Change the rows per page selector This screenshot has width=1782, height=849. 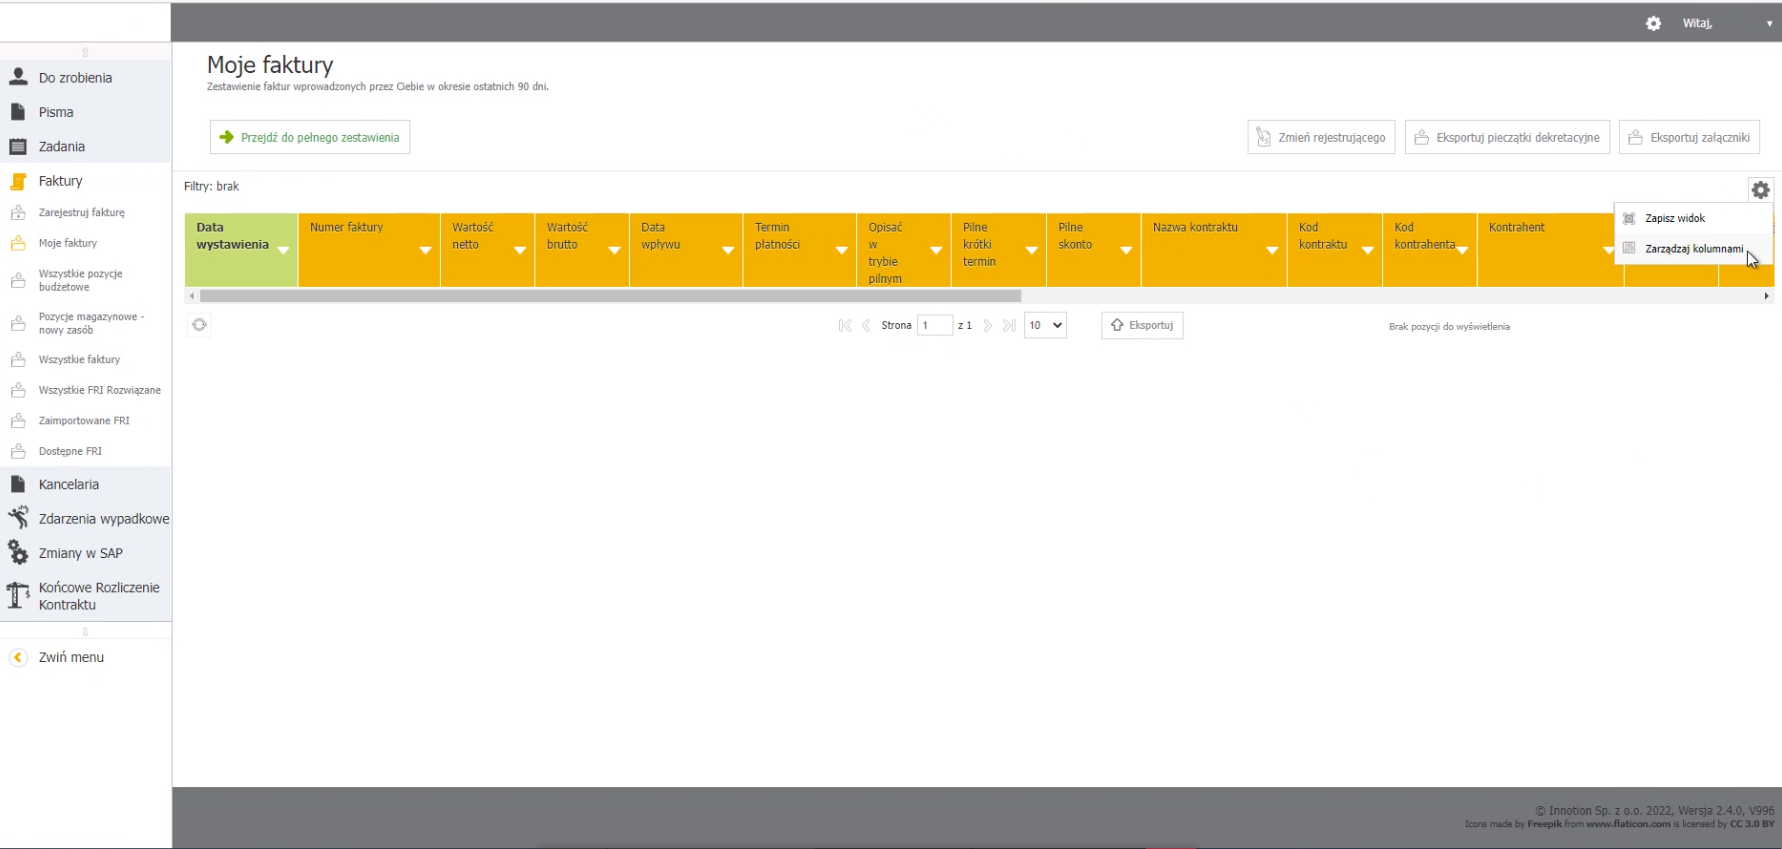[1045, 325]
